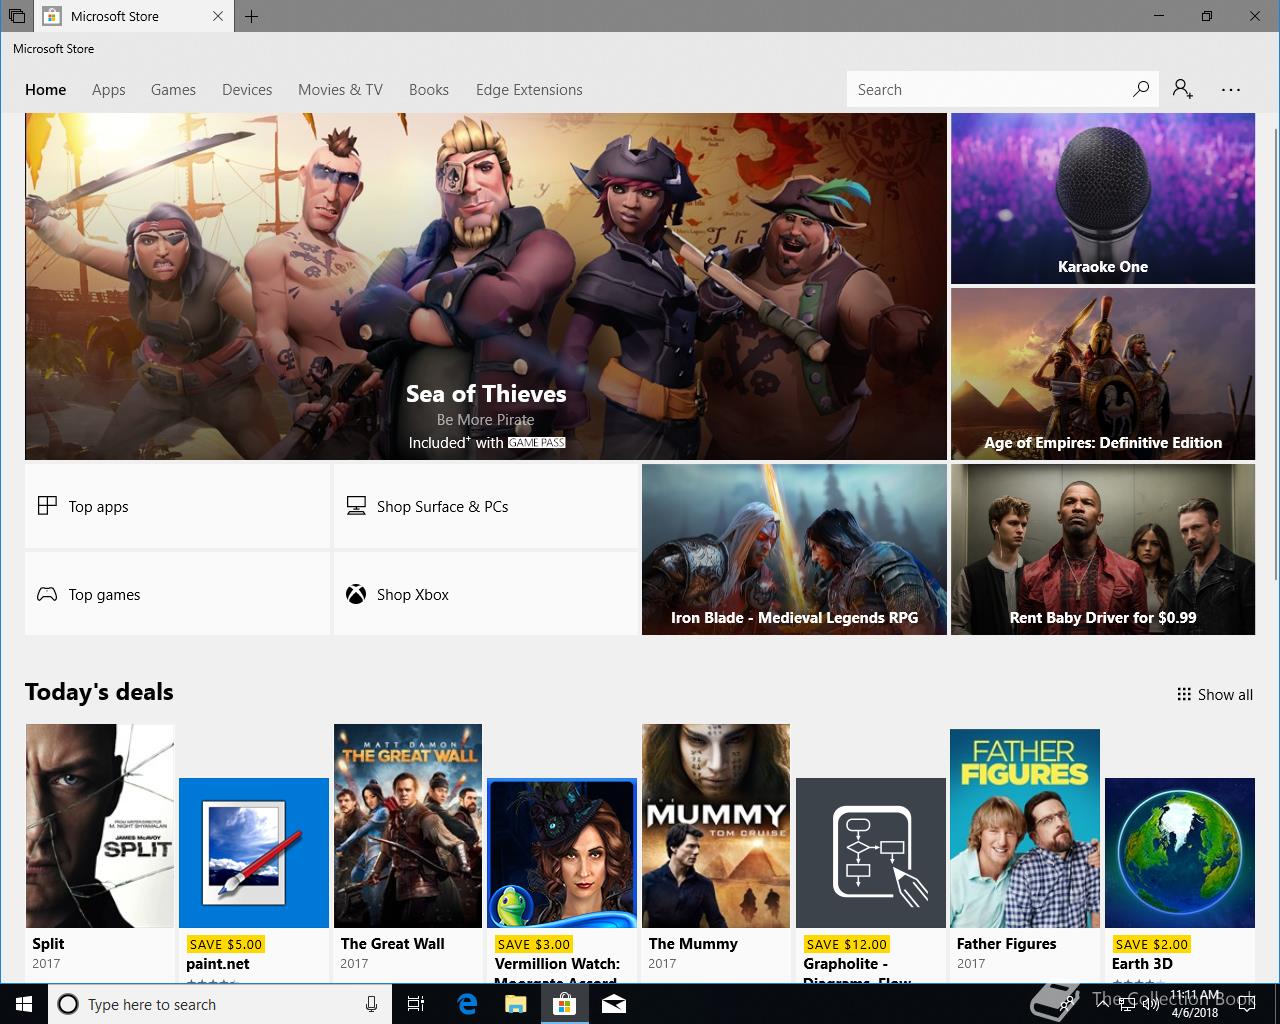Image resolution: width=1280 pixels, height=1024 pixels.
Task: Open File Explorer from the taskbar
Action: [x=516, y=1004]
